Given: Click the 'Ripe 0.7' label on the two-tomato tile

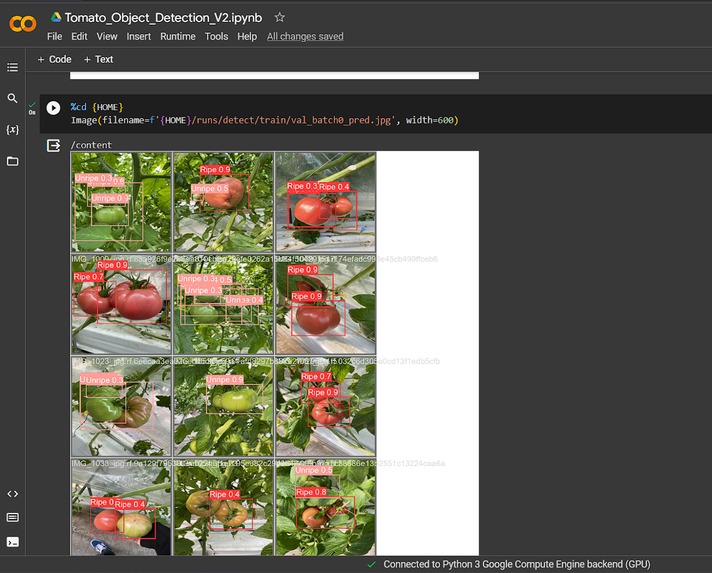Looking at the screenshot, I should (89, 277).
